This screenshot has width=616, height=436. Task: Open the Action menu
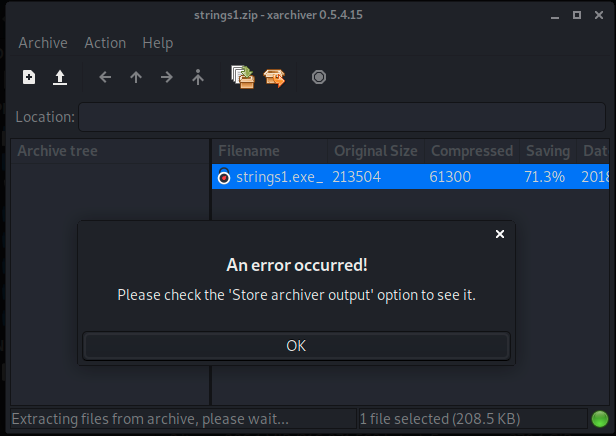point(105,43)
